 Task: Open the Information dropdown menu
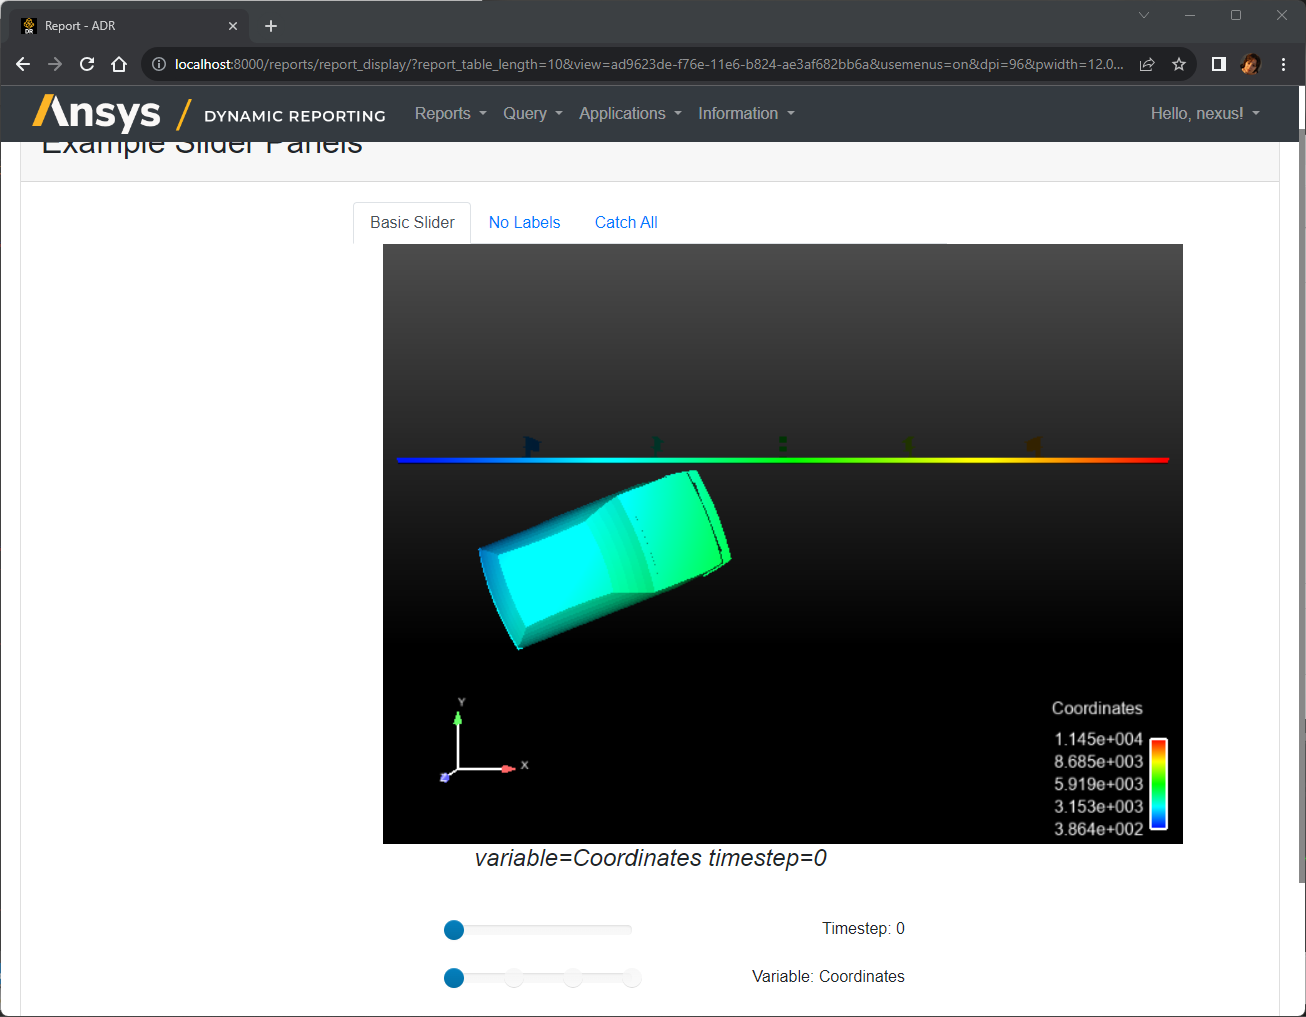pos(747,114)
